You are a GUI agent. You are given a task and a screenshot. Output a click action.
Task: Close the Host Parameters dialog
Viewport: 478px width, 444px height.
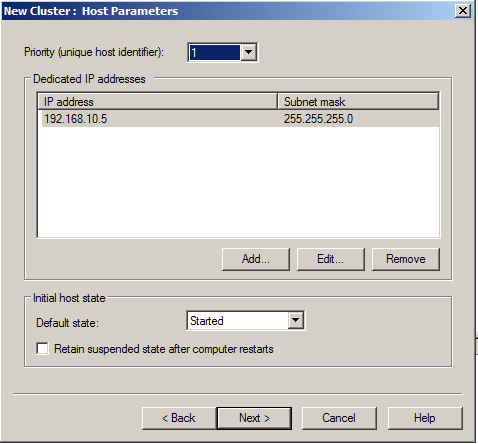[463, 11]
